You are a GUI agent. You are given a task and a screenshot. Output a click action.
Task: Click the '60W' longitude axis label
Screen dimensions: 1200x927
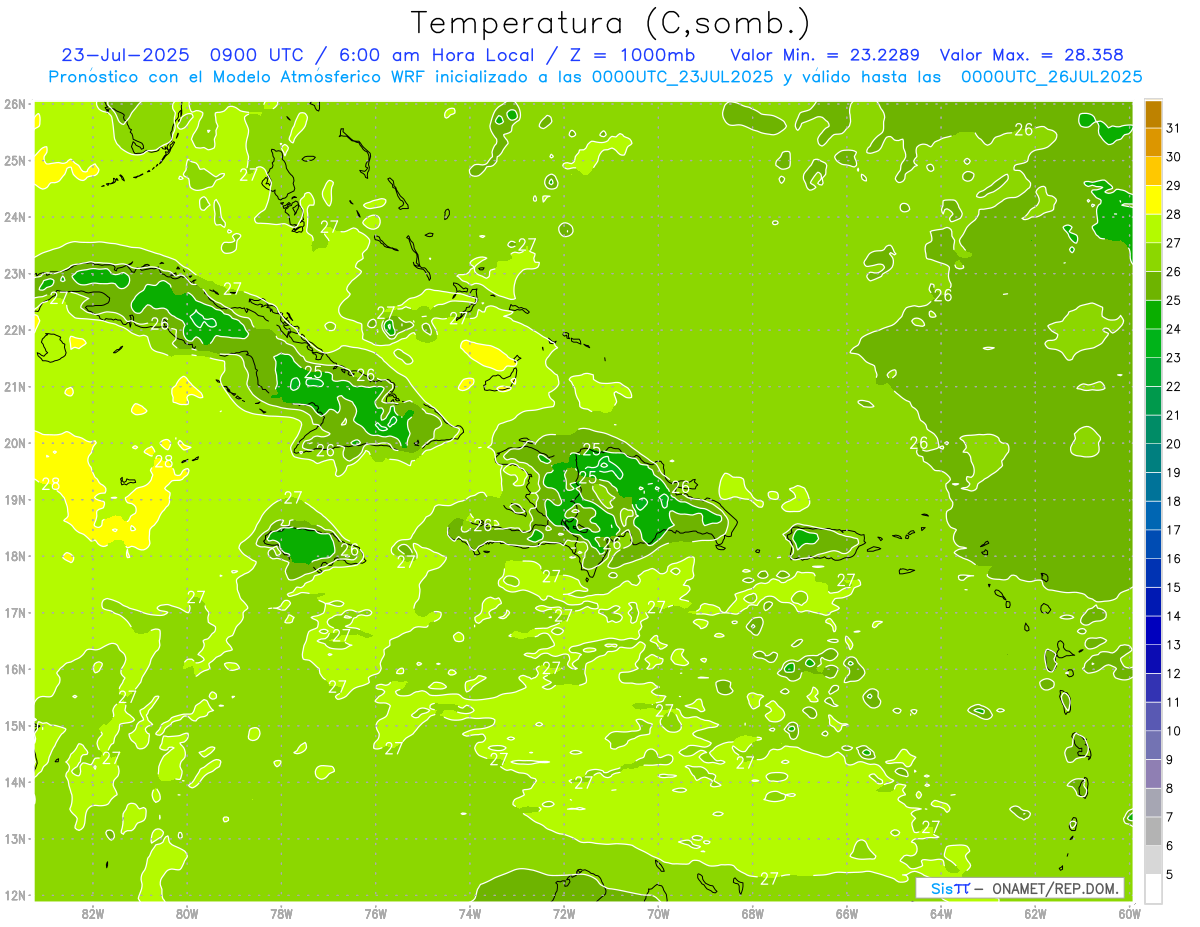pyautogui.click(x=1128, y=912)
